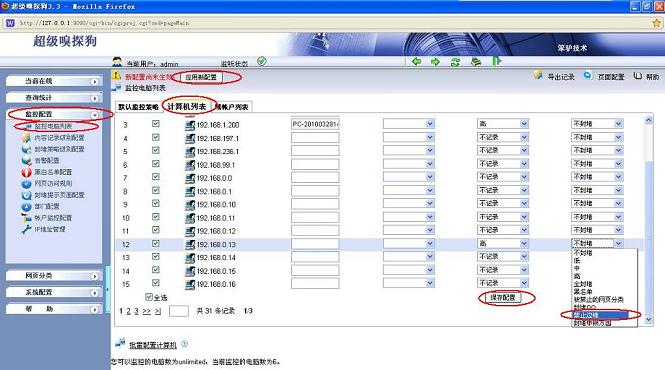Click the computer icon beside 192.168.1.200
Image resolution: width=665 pixels, height=370 pixels.
[190, 125]
